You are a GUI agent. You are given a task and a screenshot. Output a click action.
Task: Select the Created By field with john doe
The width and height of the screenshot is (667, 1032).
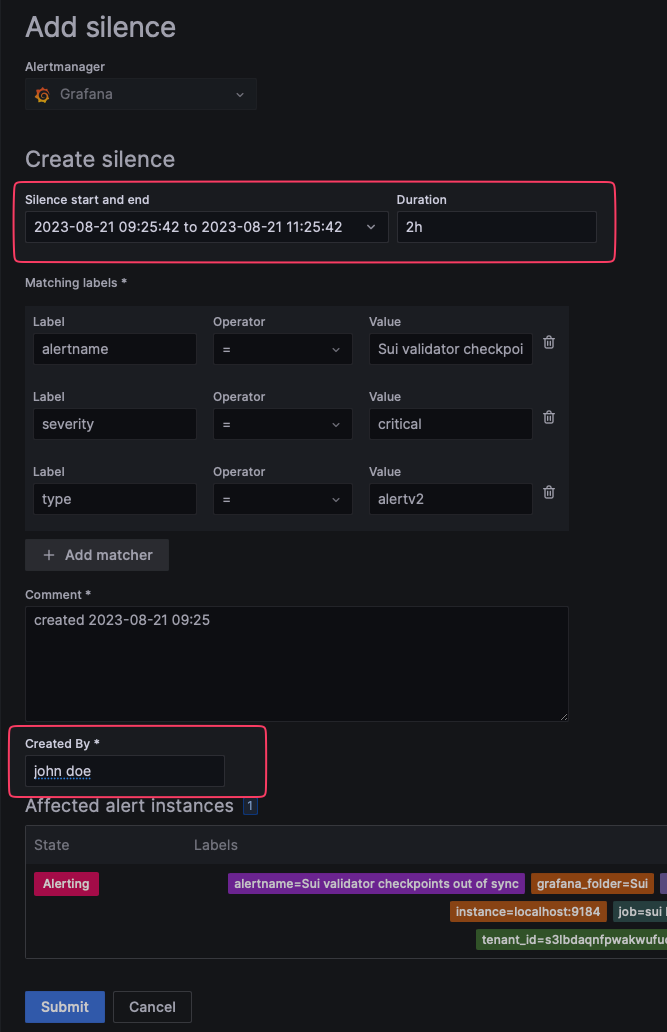(124, 771)
